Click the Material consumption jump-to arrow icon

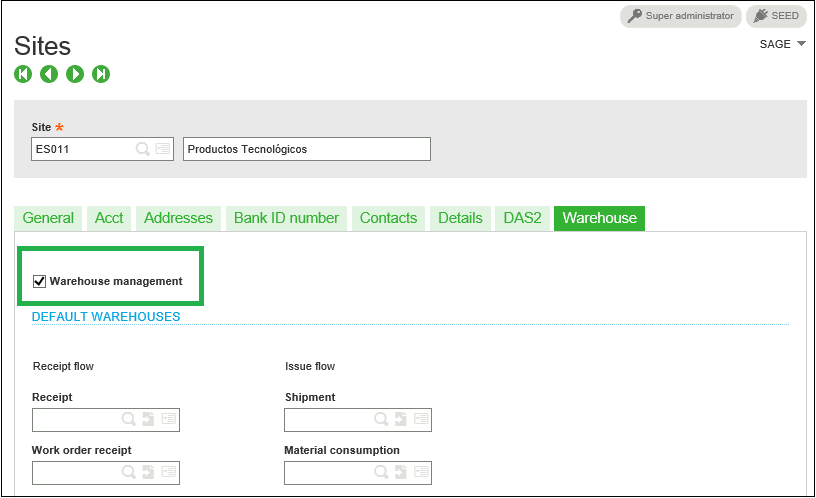click(401, 472)
